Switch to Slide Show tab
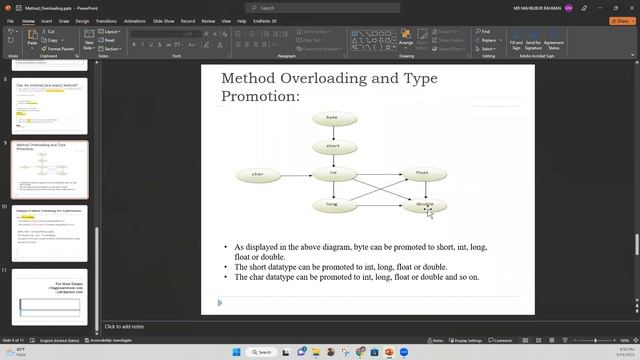 (164, 21)
